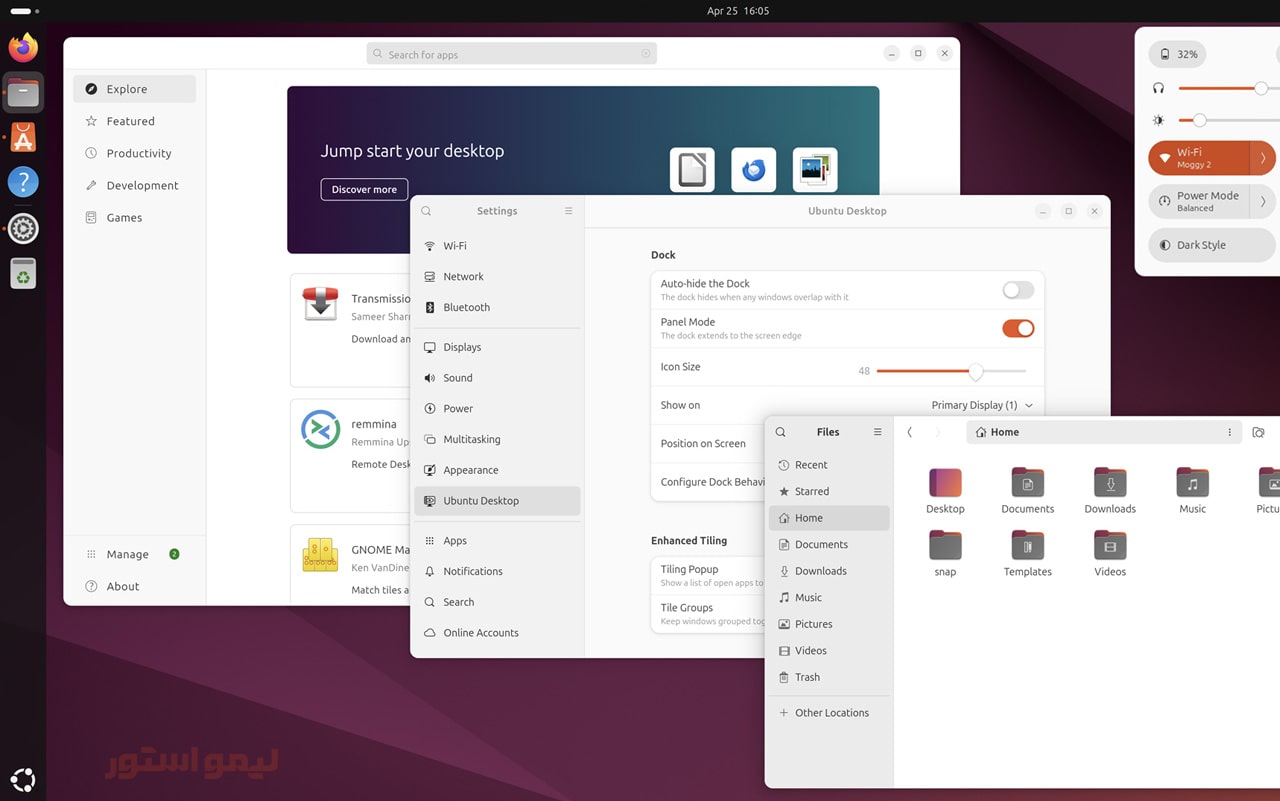Open the Settings hamburger menu
This screenshot has width=1280, height=801.
(x=568, y=211)
